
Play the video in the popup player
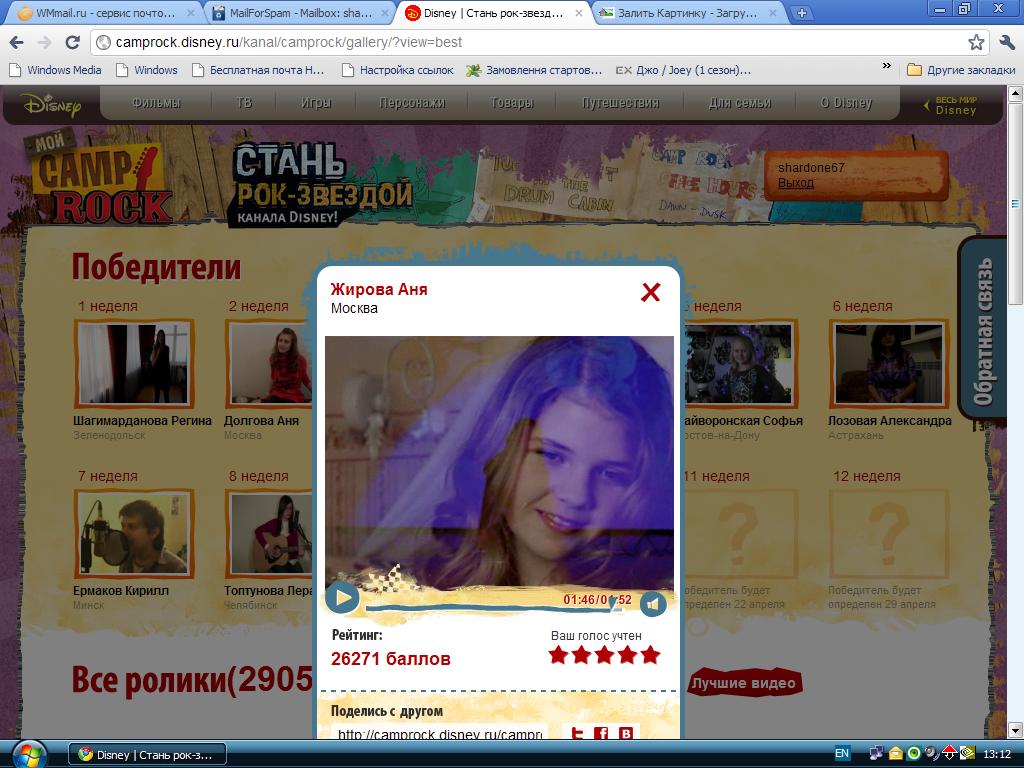tap(342, 598)
